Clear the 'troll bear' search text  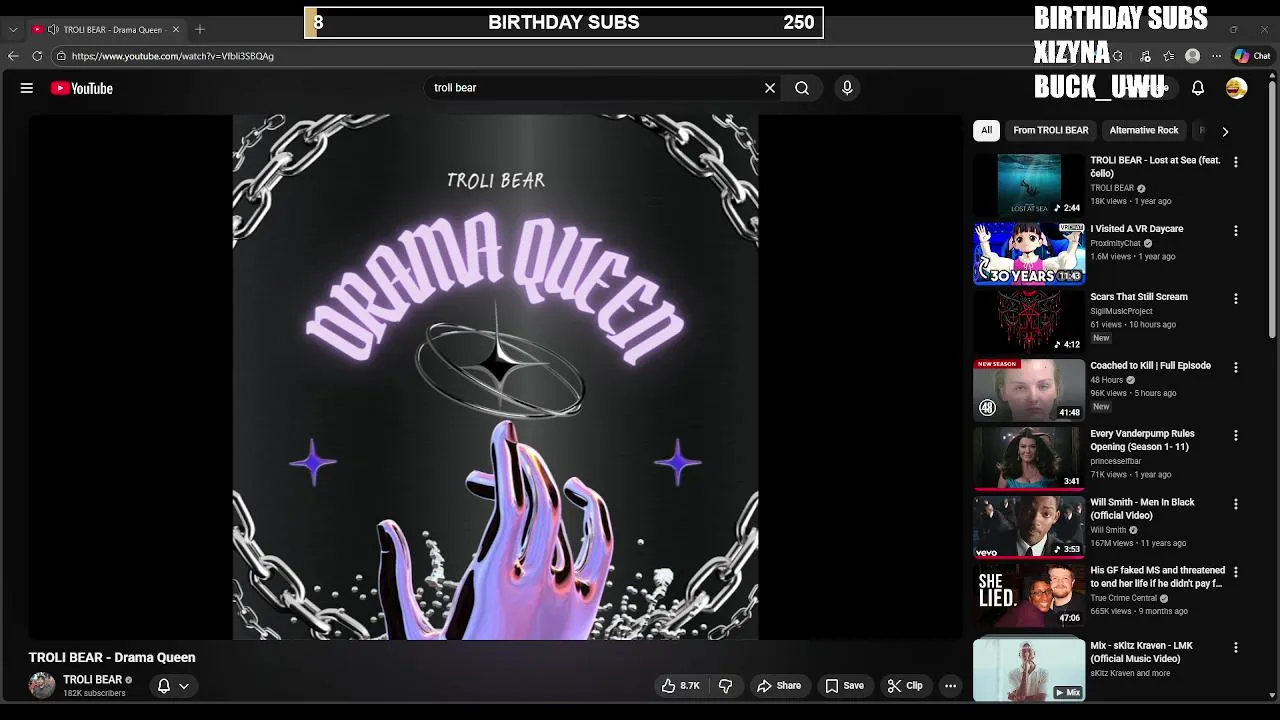(770, 88)
